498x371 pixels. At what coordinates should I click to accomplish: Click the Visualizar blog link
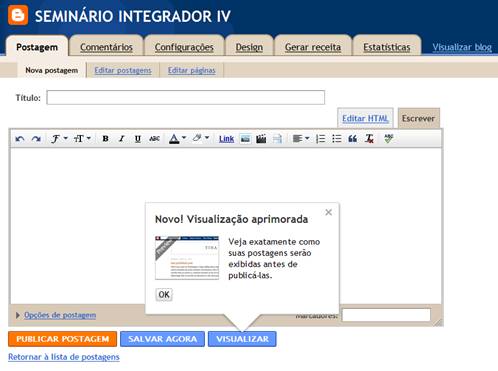[x=462, y=47]
